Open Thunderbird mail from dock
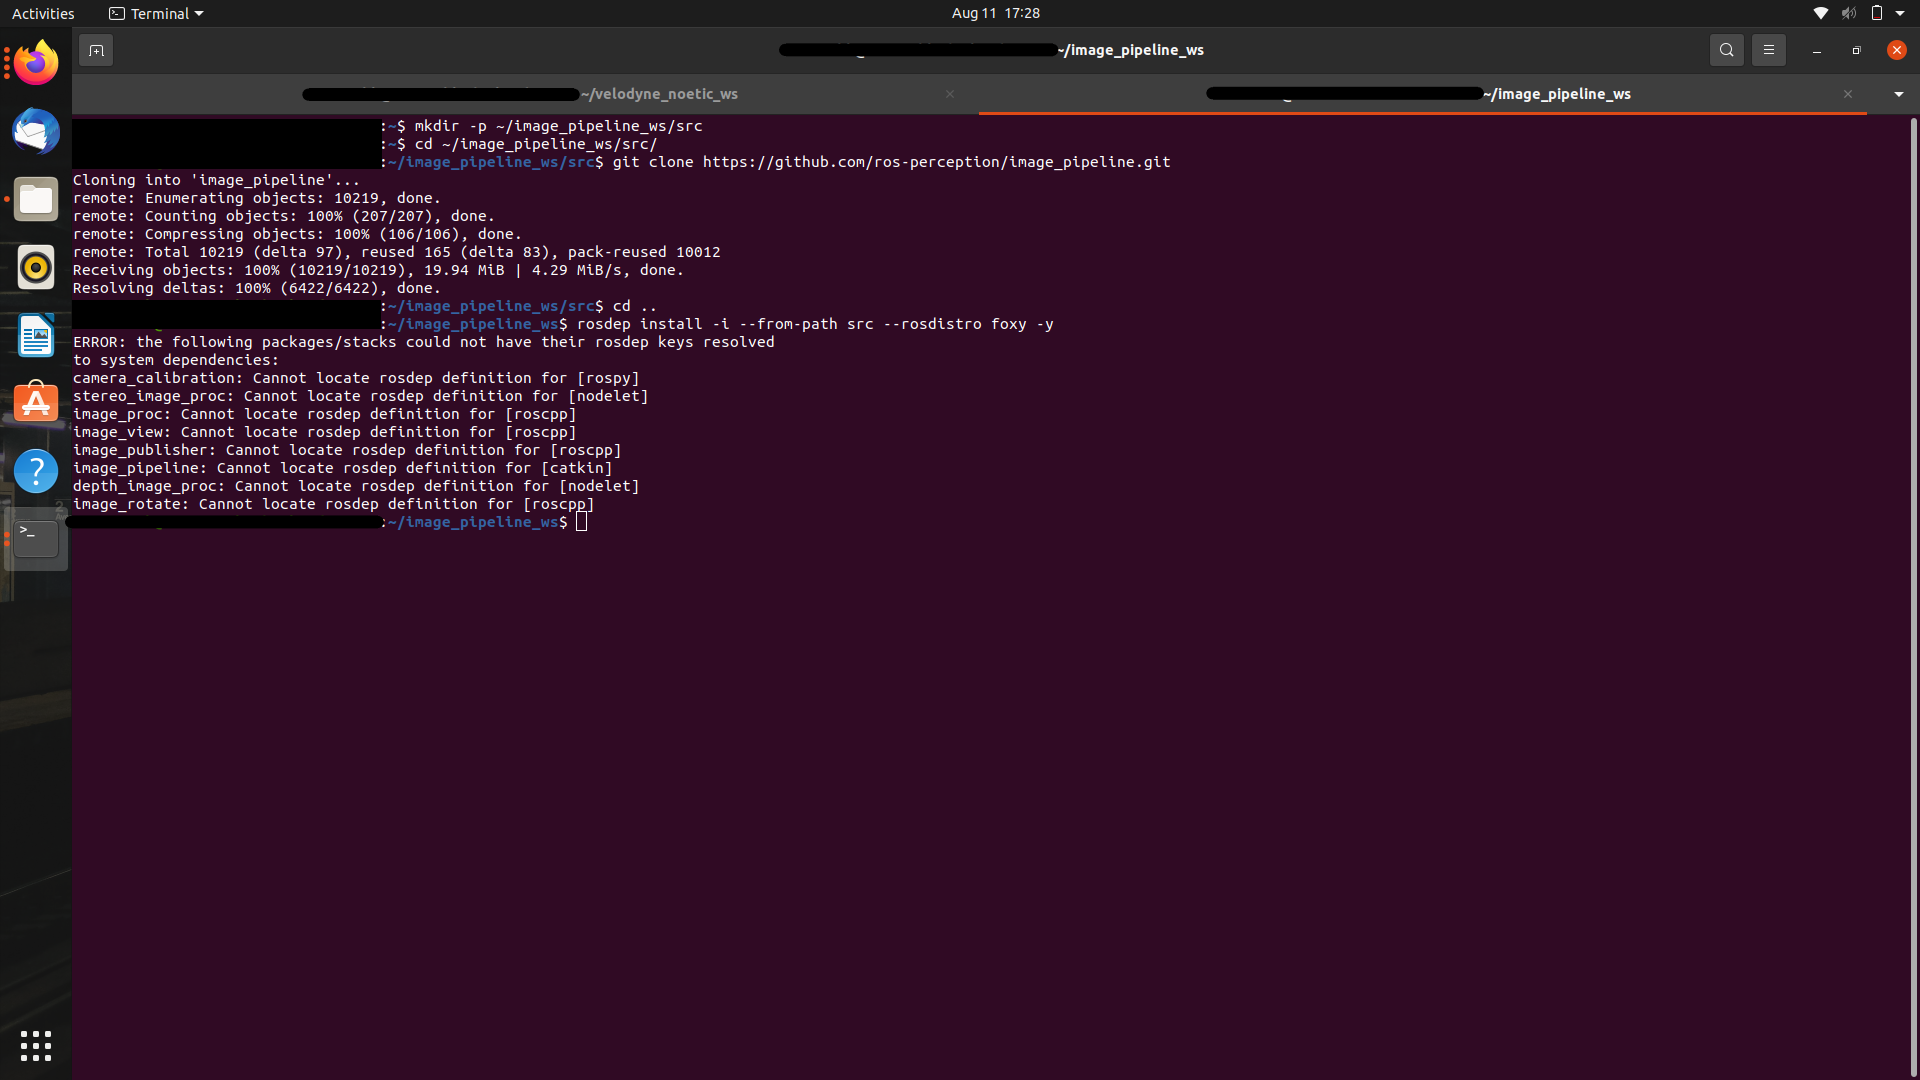The width and height of the screenshot is (1920, 1080). pos(36,131)
